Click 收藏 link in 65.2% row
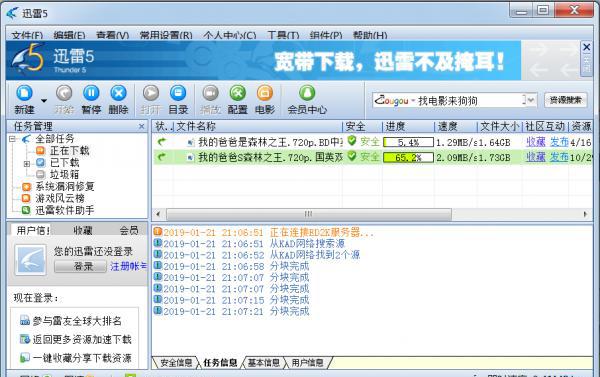This screenshot has width=600, height=377. tap(536, 157)
